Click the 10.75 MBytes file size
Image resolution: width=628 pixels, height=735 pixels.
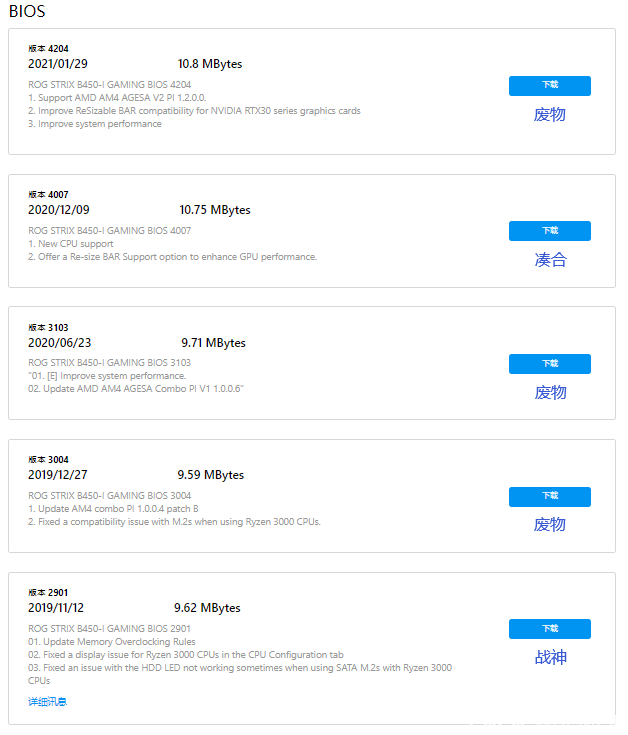(215, 210)
